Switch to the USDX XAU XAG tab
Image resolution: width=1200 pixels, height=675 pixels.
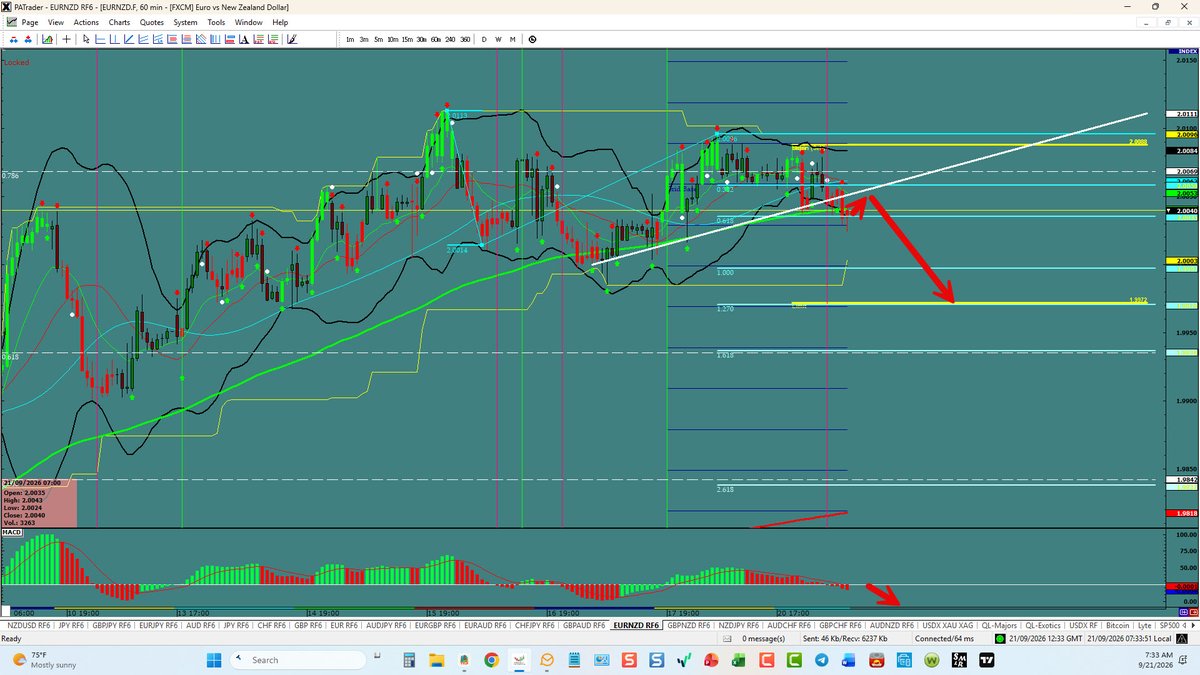947,625
